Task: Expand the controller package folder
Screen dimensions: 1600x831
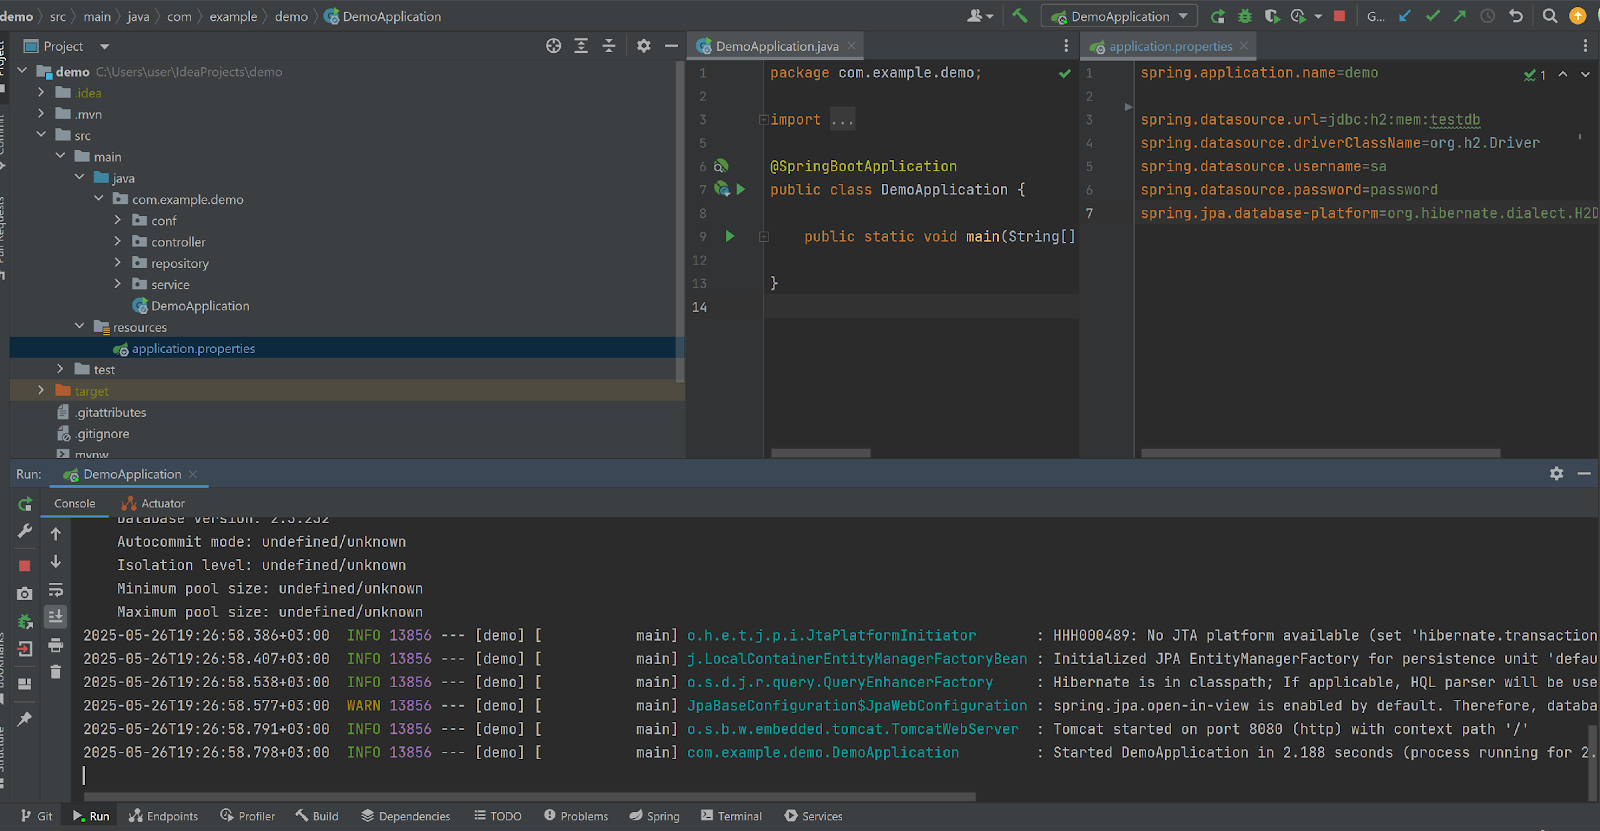Action: tap(118, 242)
